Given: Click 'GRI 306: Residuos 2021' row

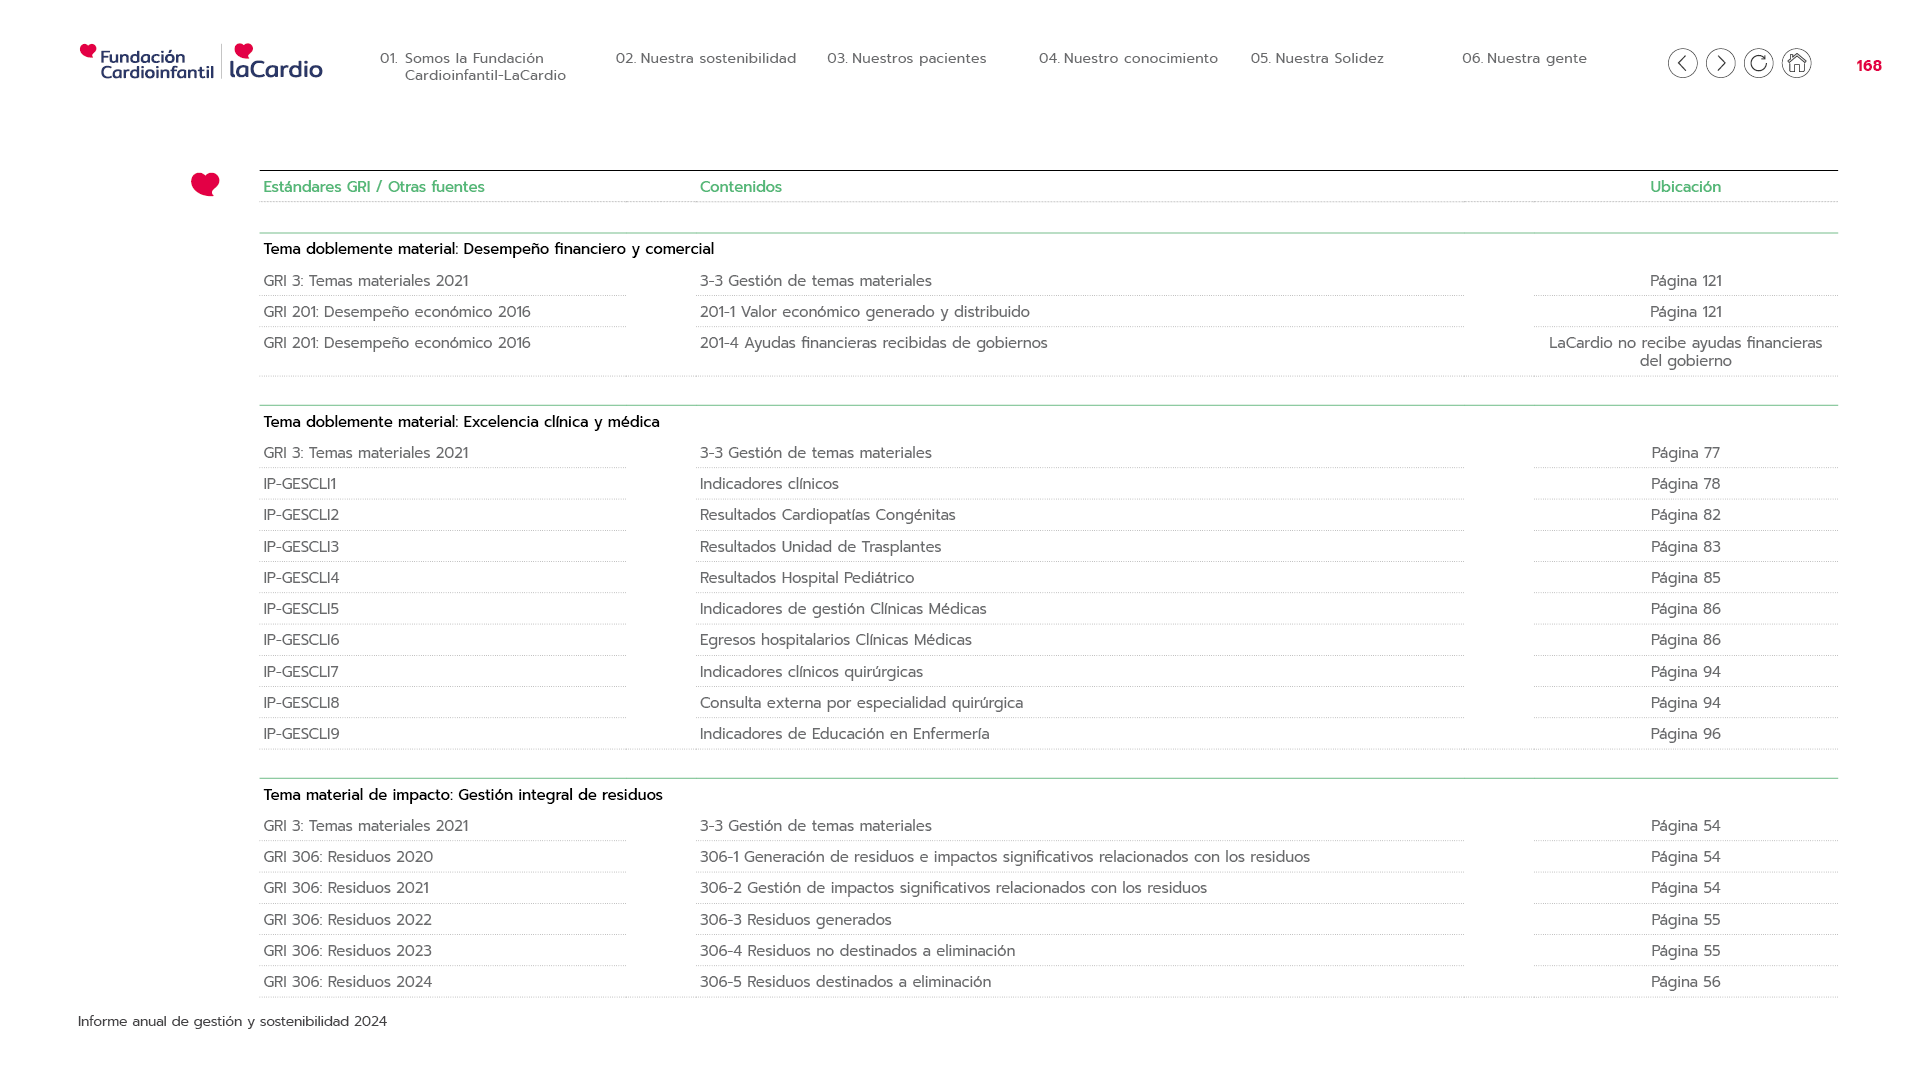Looking at the screenshot, I should [346, 888].
